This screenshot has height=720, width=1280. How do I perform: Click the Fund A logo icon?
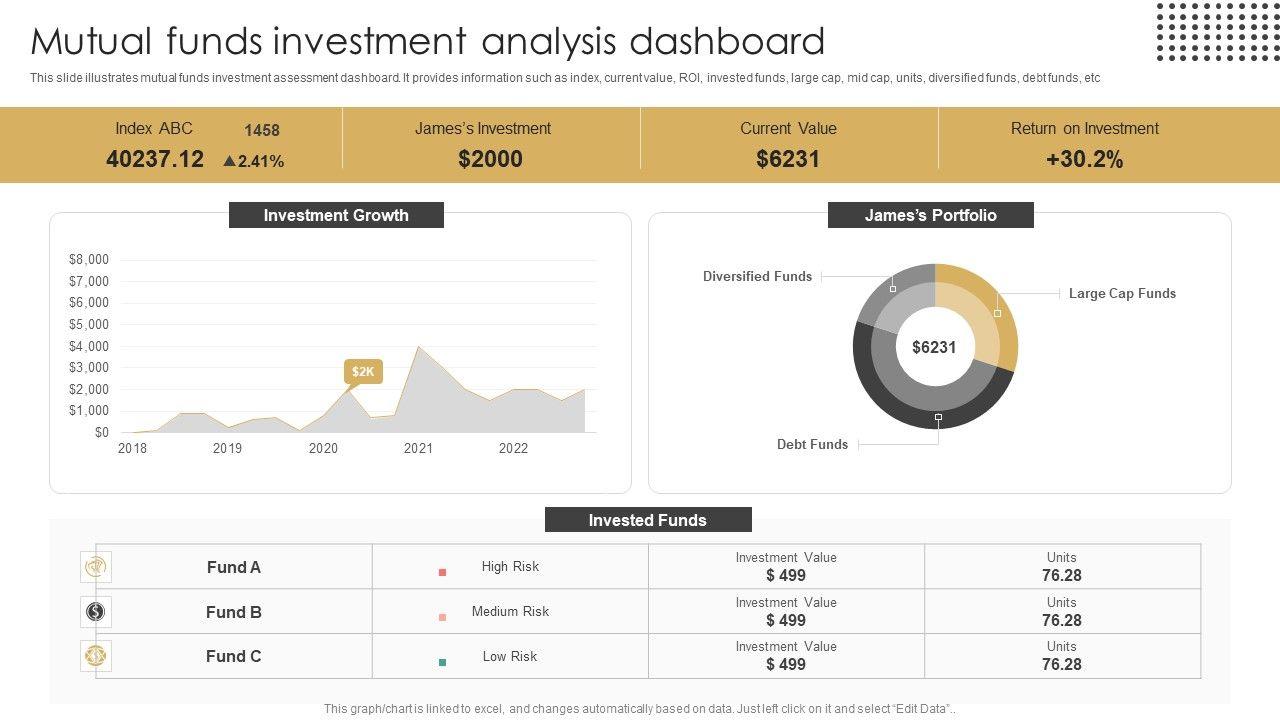96,567
